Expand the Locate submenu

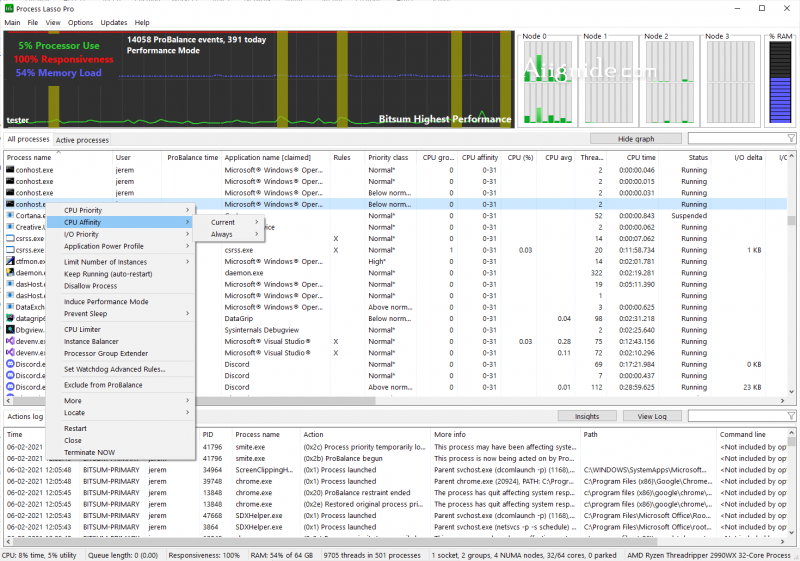point(120,413)
